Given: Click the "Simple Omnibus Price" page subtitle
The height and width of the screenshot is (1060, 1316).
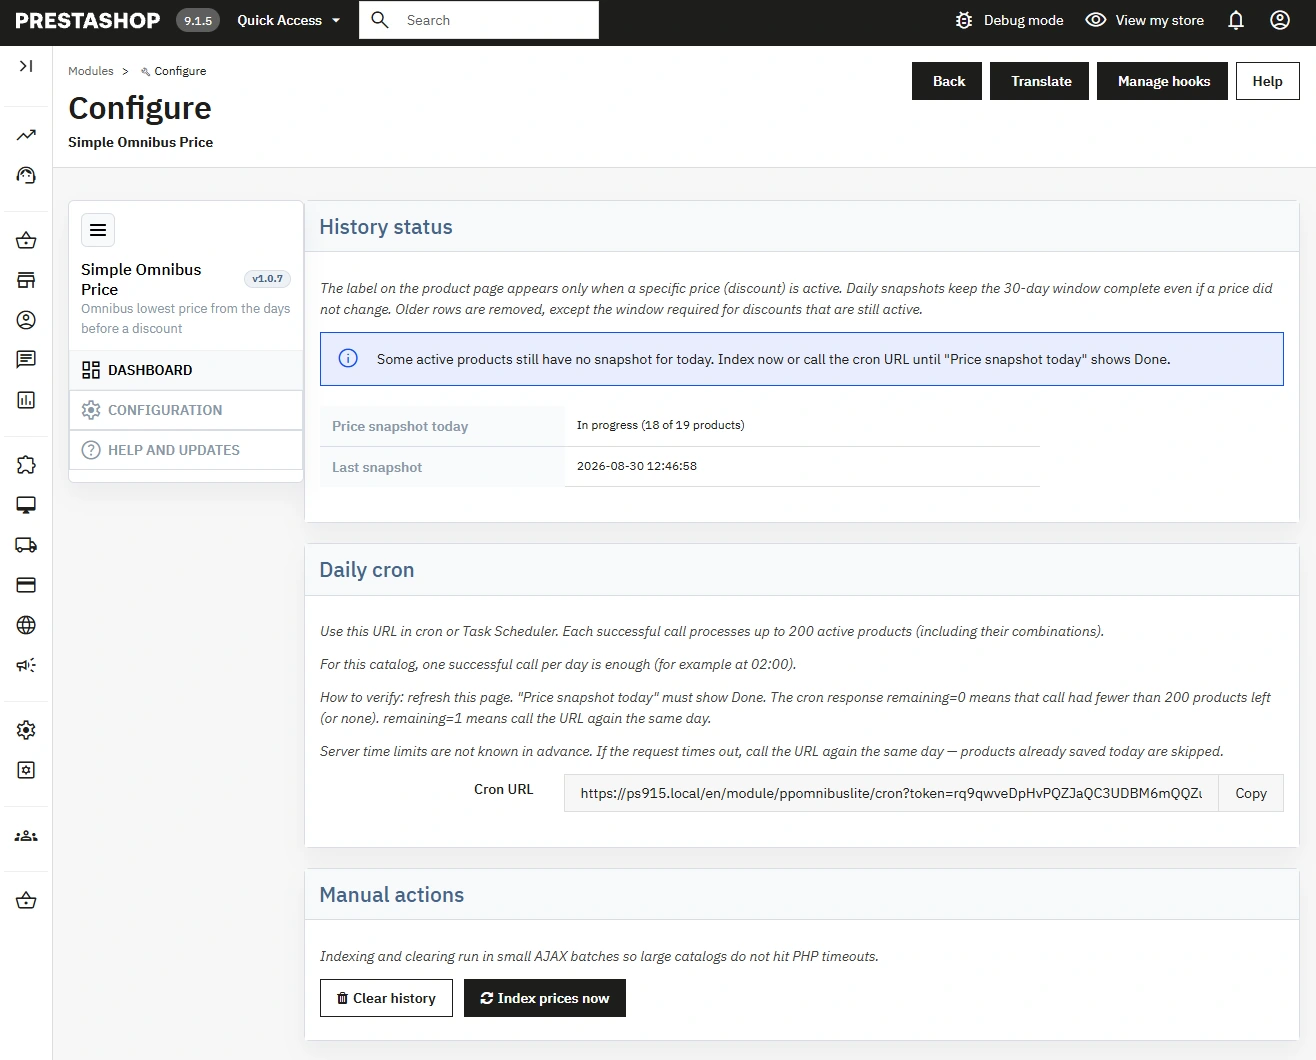Looking at the screenshot, I should [x=141, y=142].
